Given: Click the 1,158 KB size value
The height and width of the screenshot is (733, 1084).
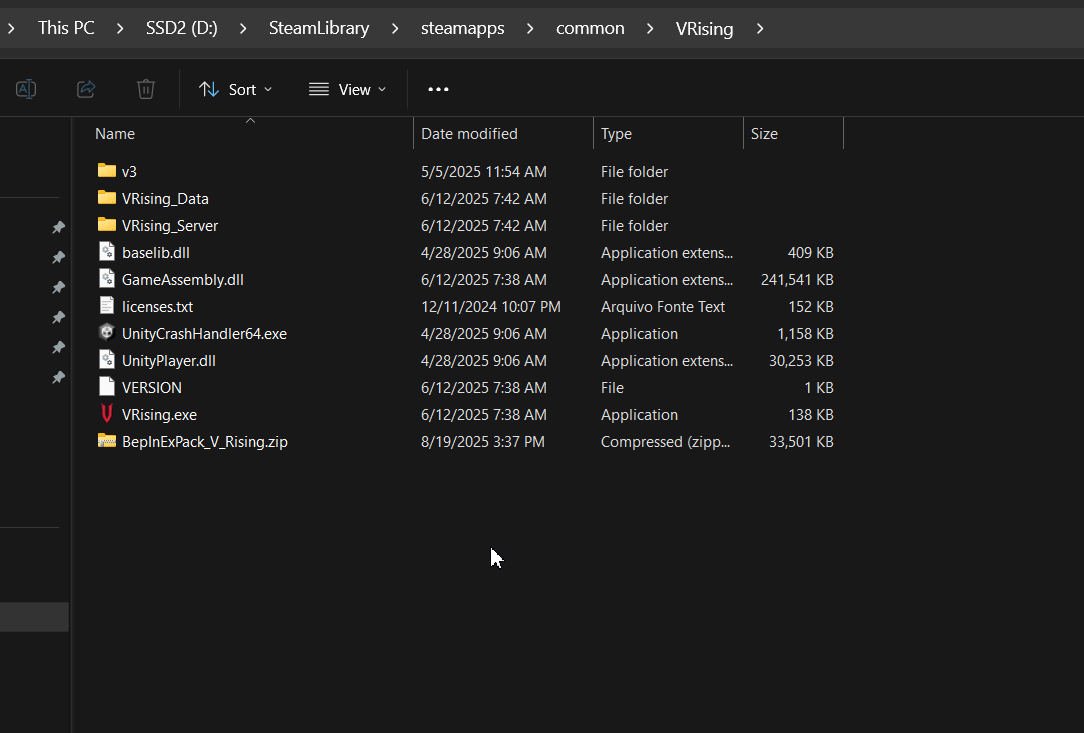Looking at the screenshot, I should click(805, 333).
